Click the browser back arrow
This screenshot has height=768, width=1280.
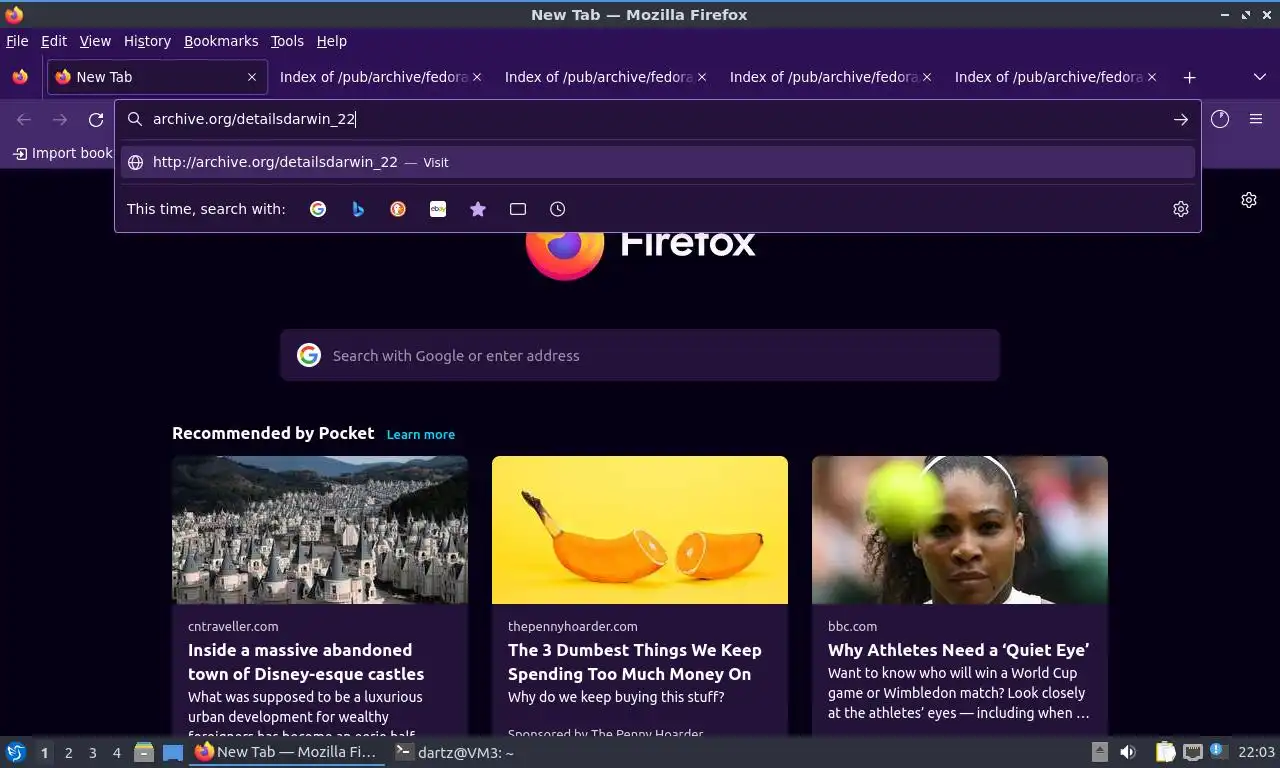(x=24, y=120)
